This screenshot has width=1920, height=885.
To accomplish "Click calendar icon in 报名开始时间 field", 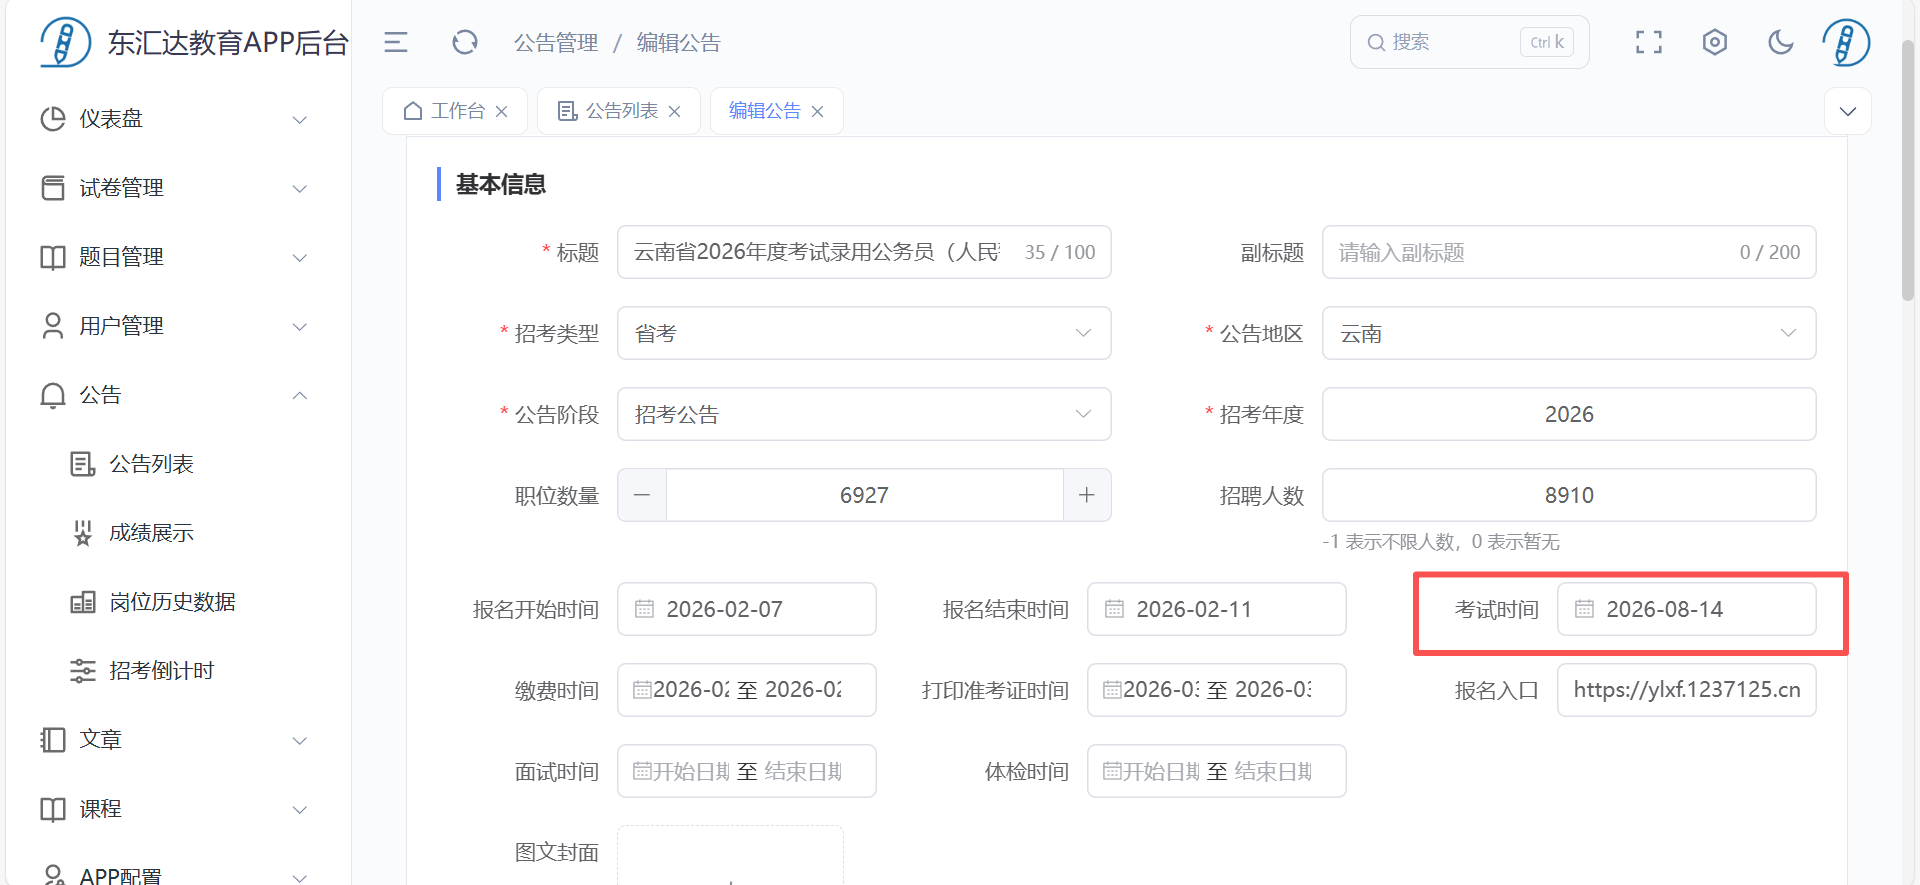I will (x=645, y=609).
